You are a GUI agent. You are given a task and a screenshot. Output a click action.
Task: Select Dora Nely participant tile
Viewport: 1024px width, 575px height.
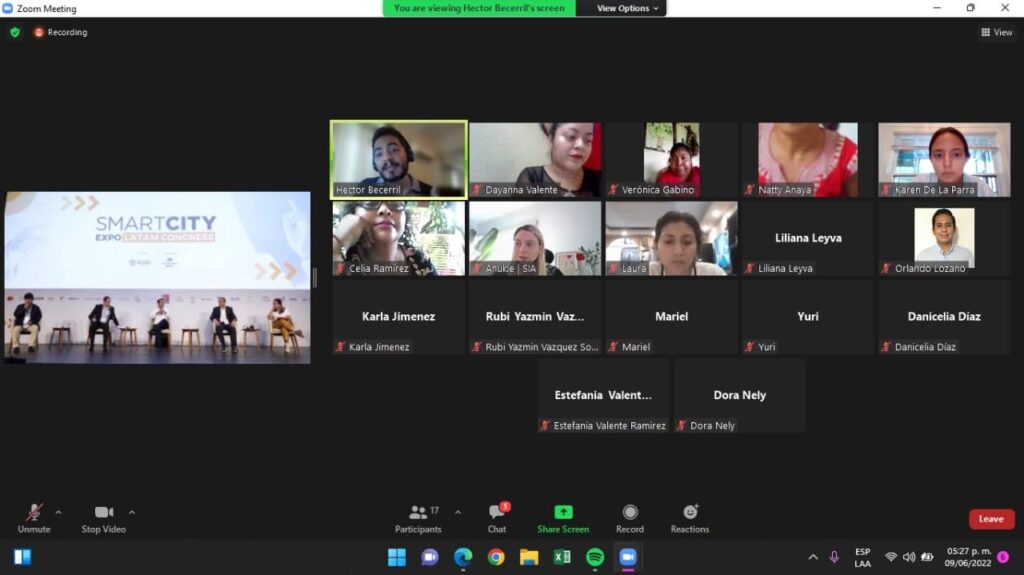pyautogui.click(x=740, y=395)
